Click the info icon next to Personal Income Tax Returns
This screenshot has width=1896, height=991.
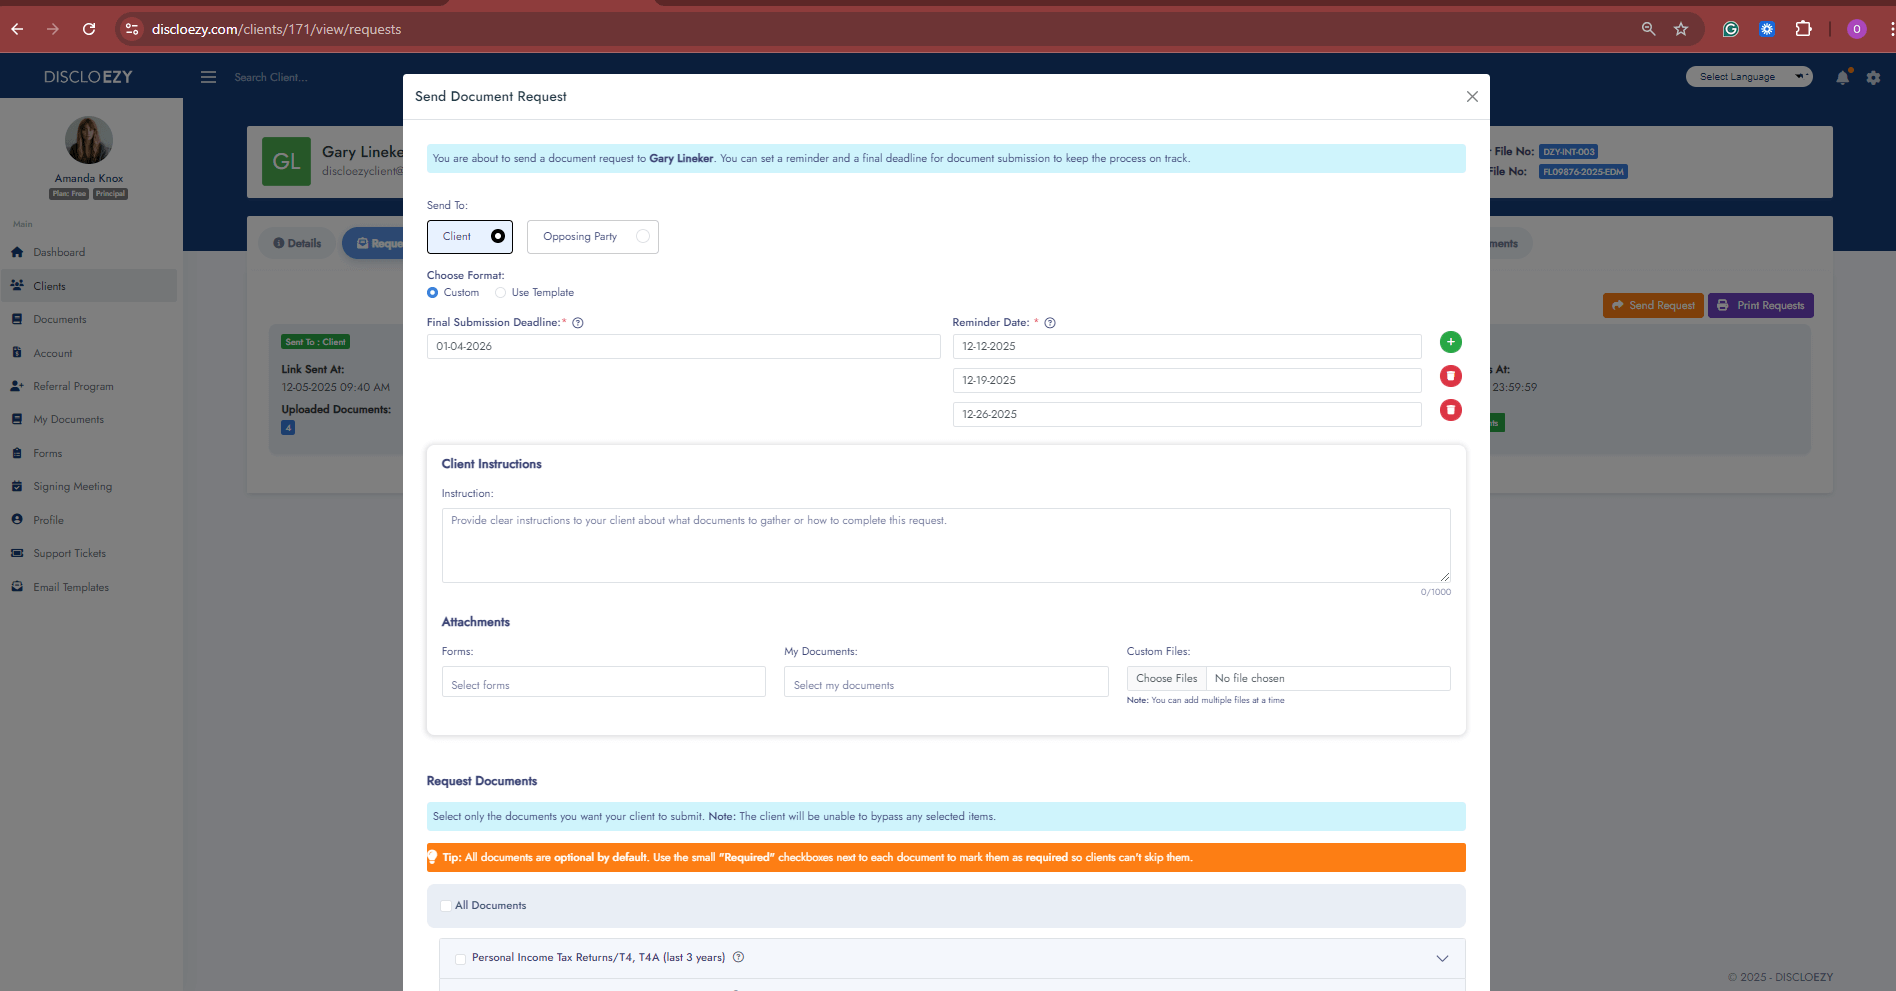coord(738,957)
